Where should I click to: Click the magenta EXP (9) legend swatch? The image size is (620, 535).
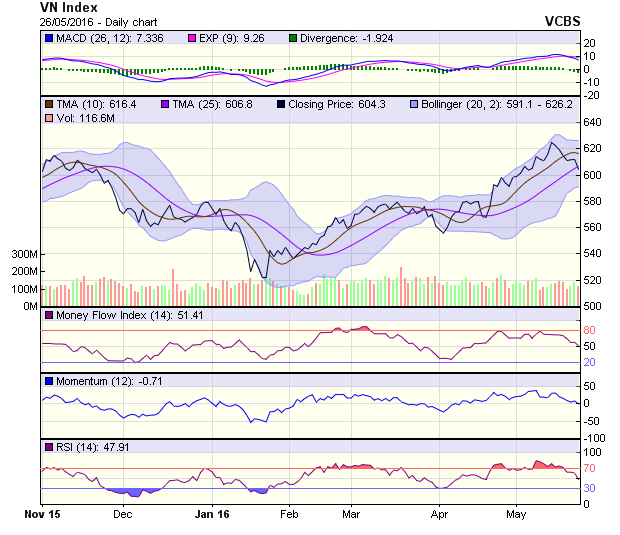[195, 38]
